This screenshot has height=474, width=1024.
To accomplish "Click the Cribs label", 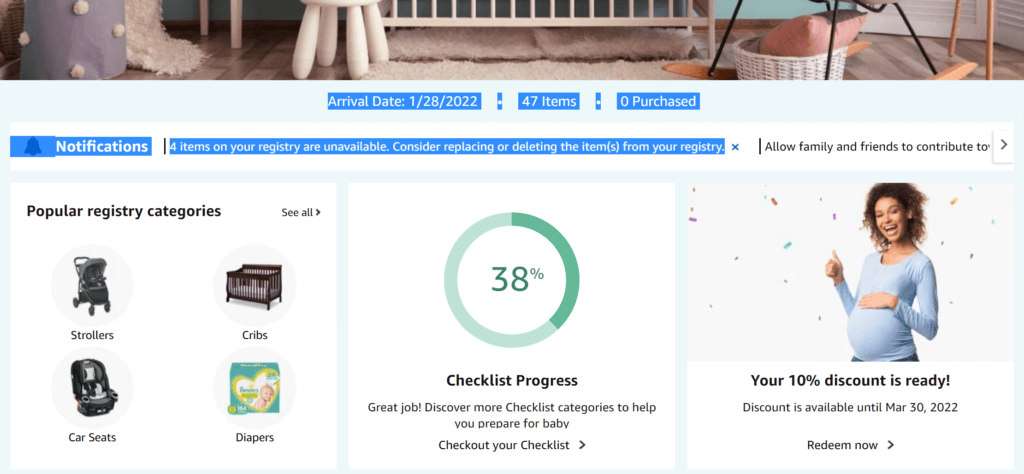I will 254,335.
